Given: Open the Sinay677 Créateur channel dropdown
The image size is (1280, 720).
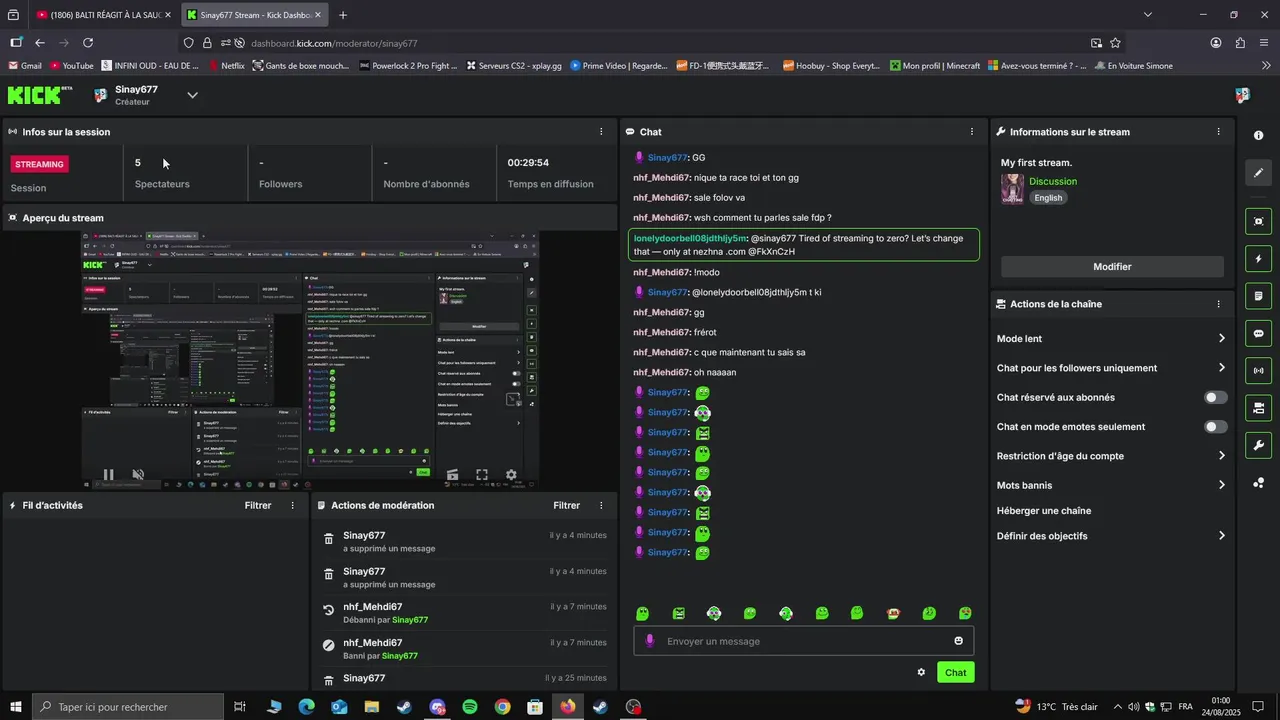Looking at the screenshot, I should 192,95.
